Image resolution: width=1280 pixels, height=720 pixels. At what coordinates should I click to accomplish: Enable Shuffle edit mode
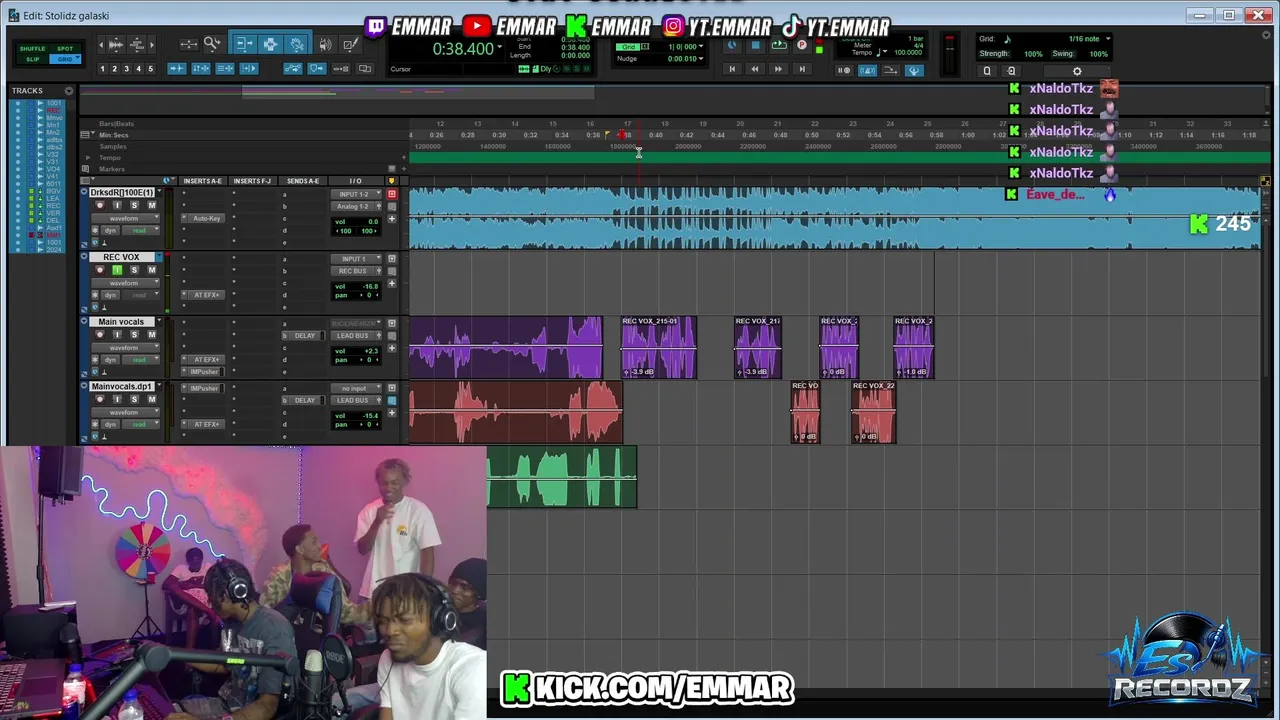pos(32,49)
